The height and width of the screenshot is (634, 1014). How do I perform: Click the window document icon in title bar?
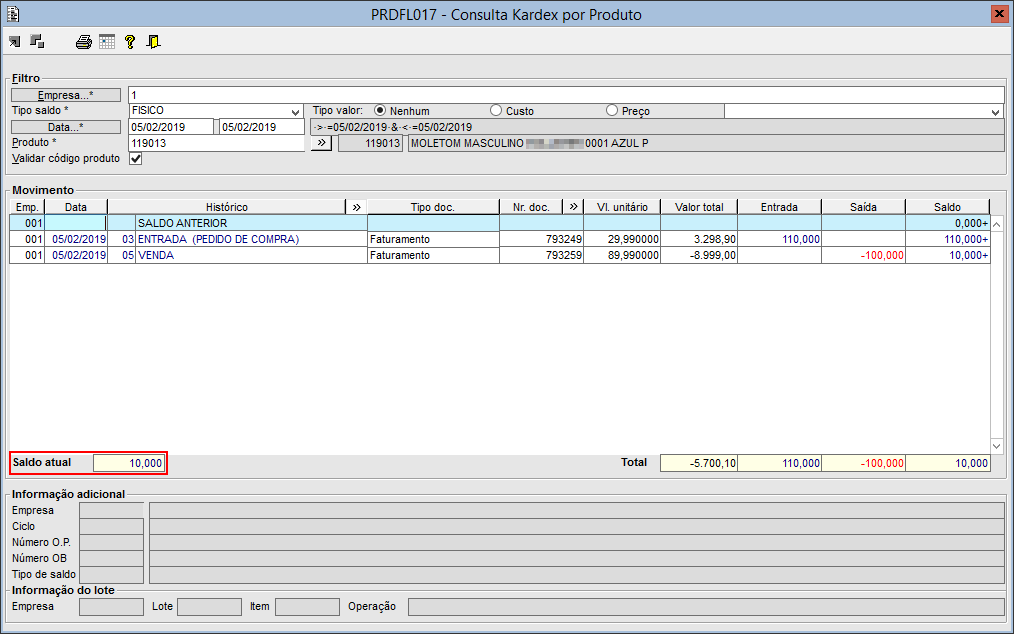click(x=13, y=14)
